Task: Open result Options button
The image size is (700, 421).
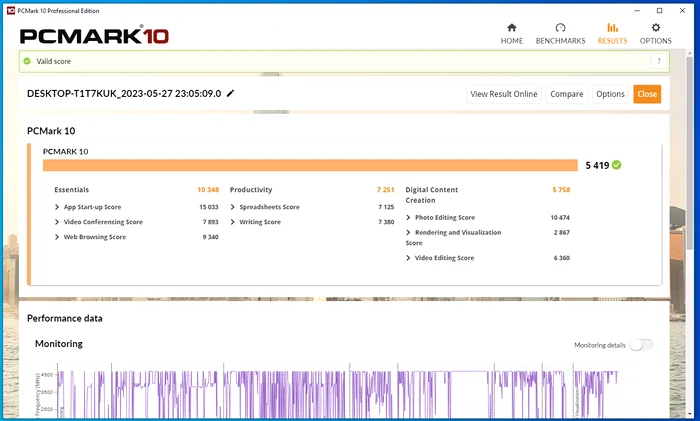Action: [x=610, y=94]
